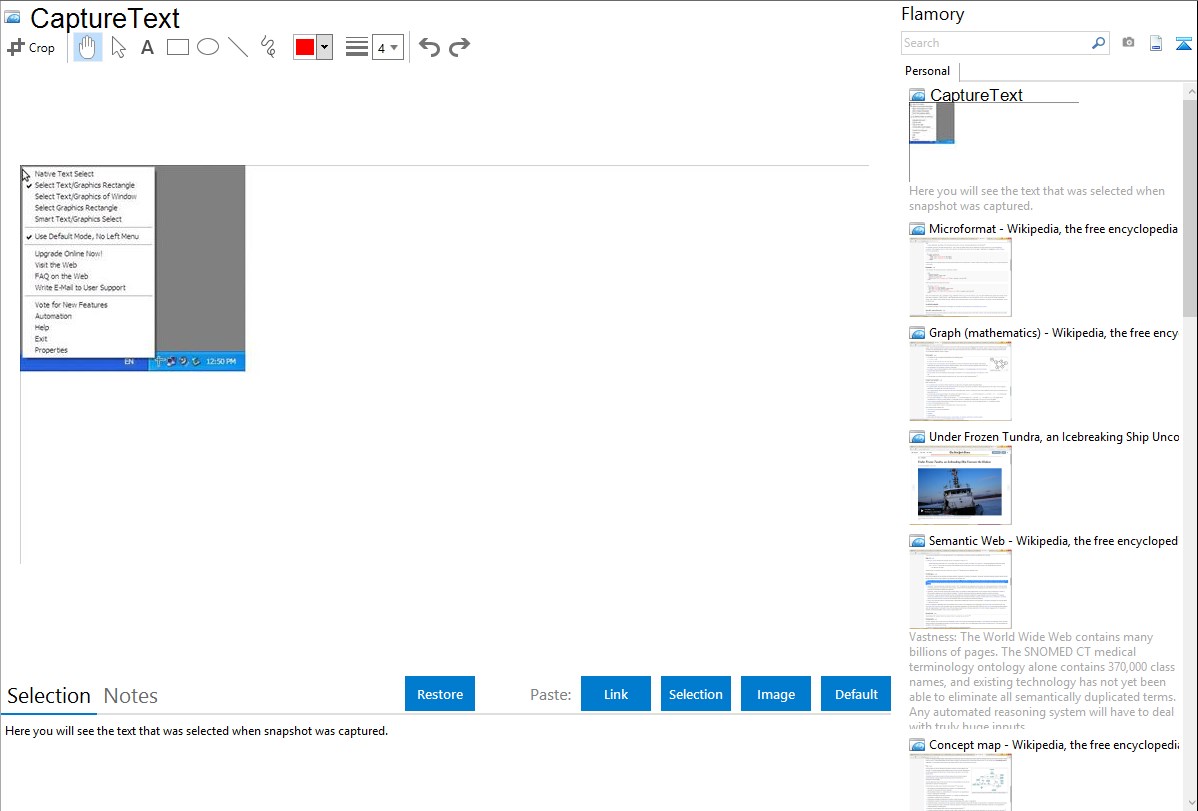Click the Semantic Web Vastness description text

(1043, 682)
